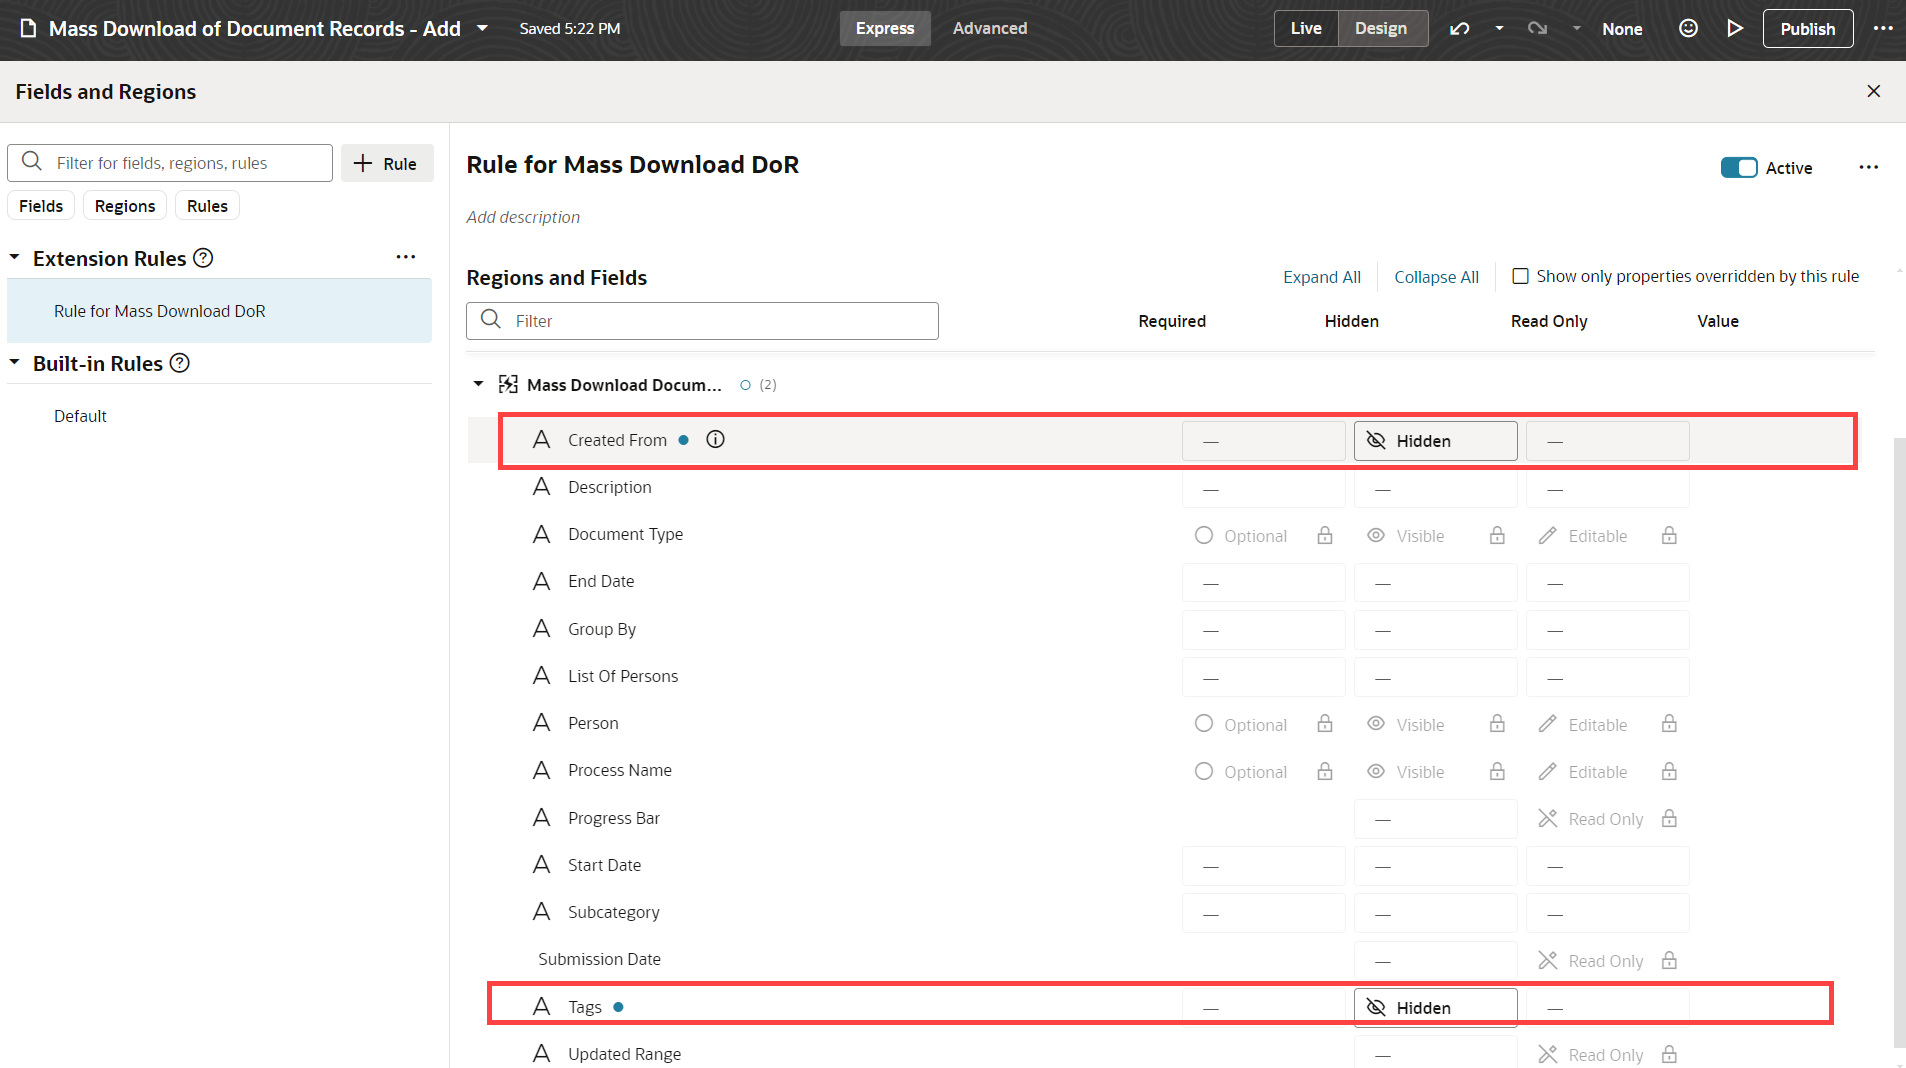The width and height of the screenshot is (1906, 1068).
Task: Click the None label in the header
Action: coord(1622,29)
